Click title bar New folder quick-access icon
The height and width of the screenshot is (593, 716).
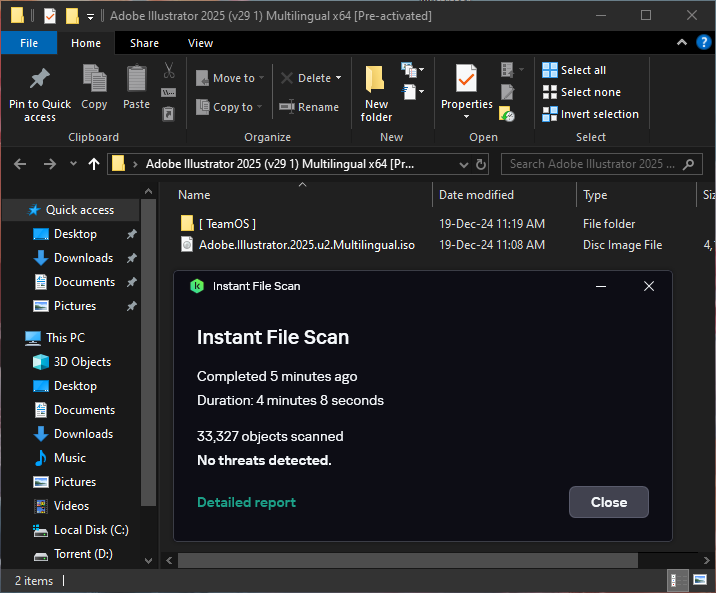(x=72, y=16)
